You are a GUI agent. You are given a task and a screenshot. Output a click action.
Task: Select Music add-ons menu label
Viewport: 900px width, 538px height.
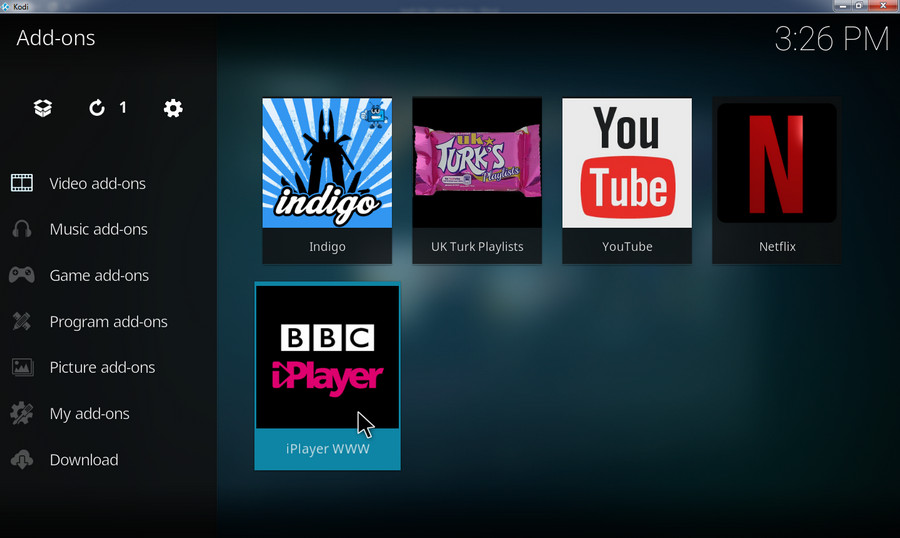click(98, 229)
